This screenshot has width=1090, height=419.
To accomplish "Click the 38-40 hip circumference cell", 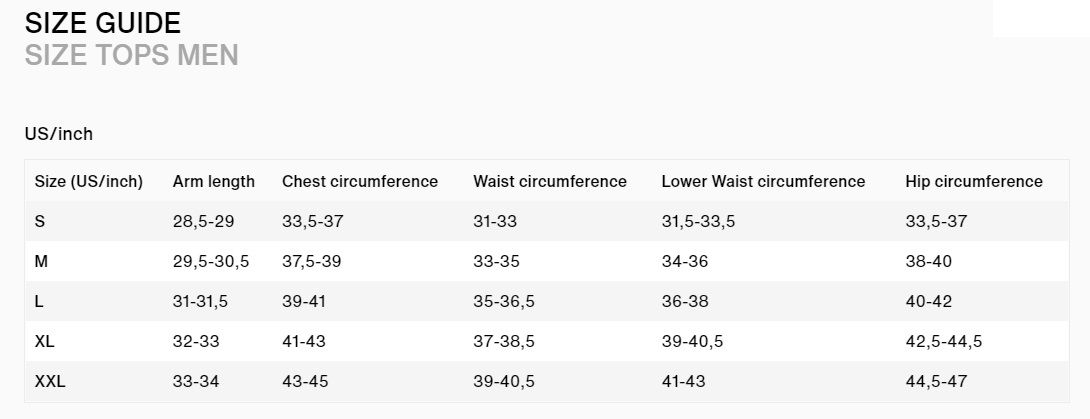I will (x=929, y=261).
